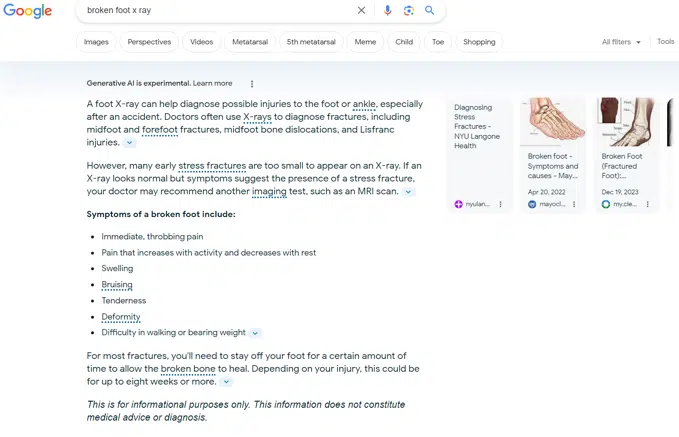This screenshot has width=679, height=437.
Task: Click the underlined 'forefoot' term
Action: [x=160, y=130]
